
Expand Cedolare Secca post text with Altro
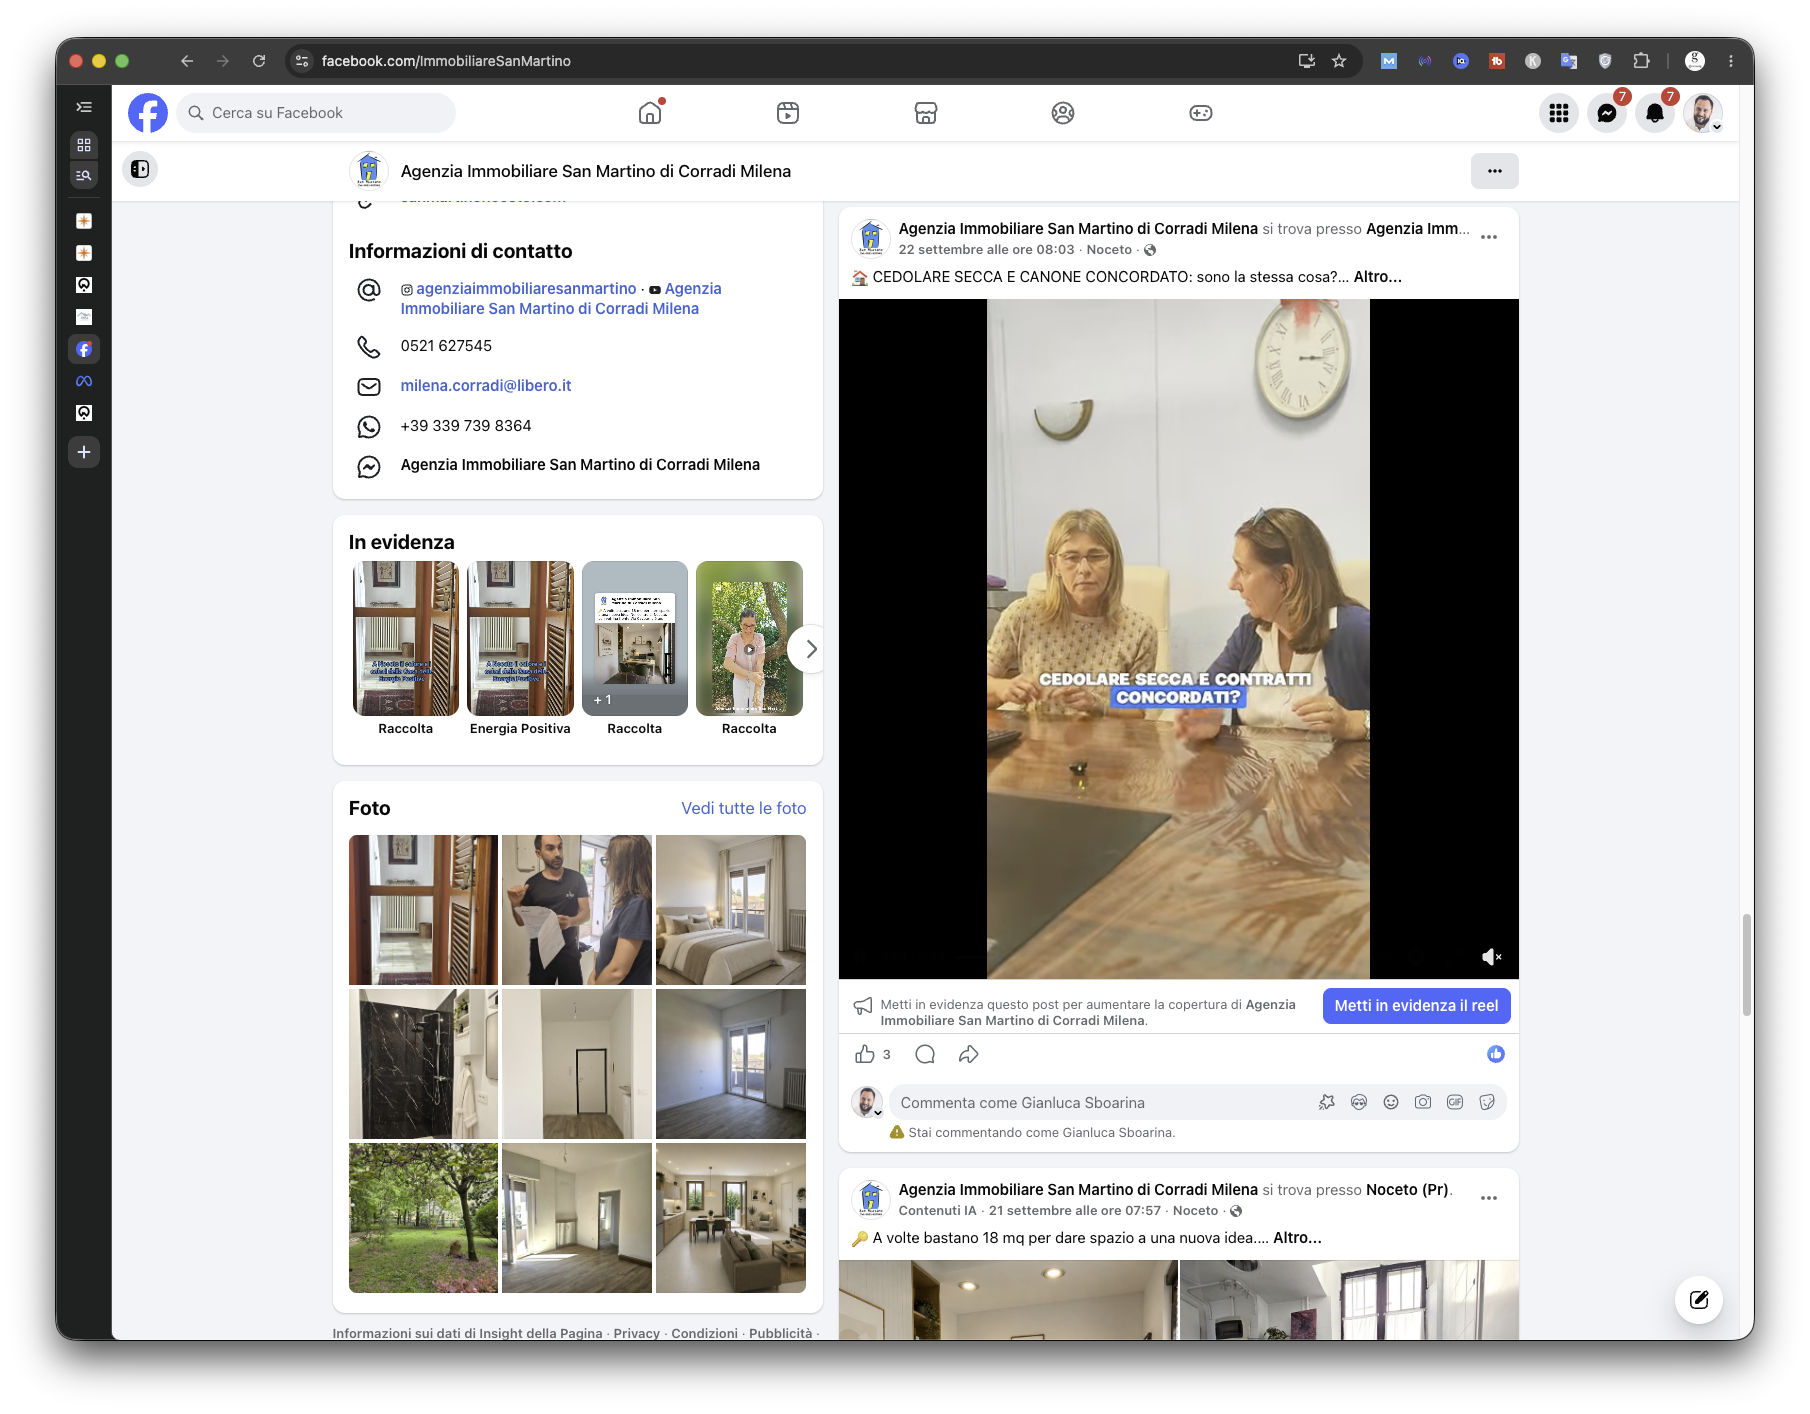[1378, 277]
